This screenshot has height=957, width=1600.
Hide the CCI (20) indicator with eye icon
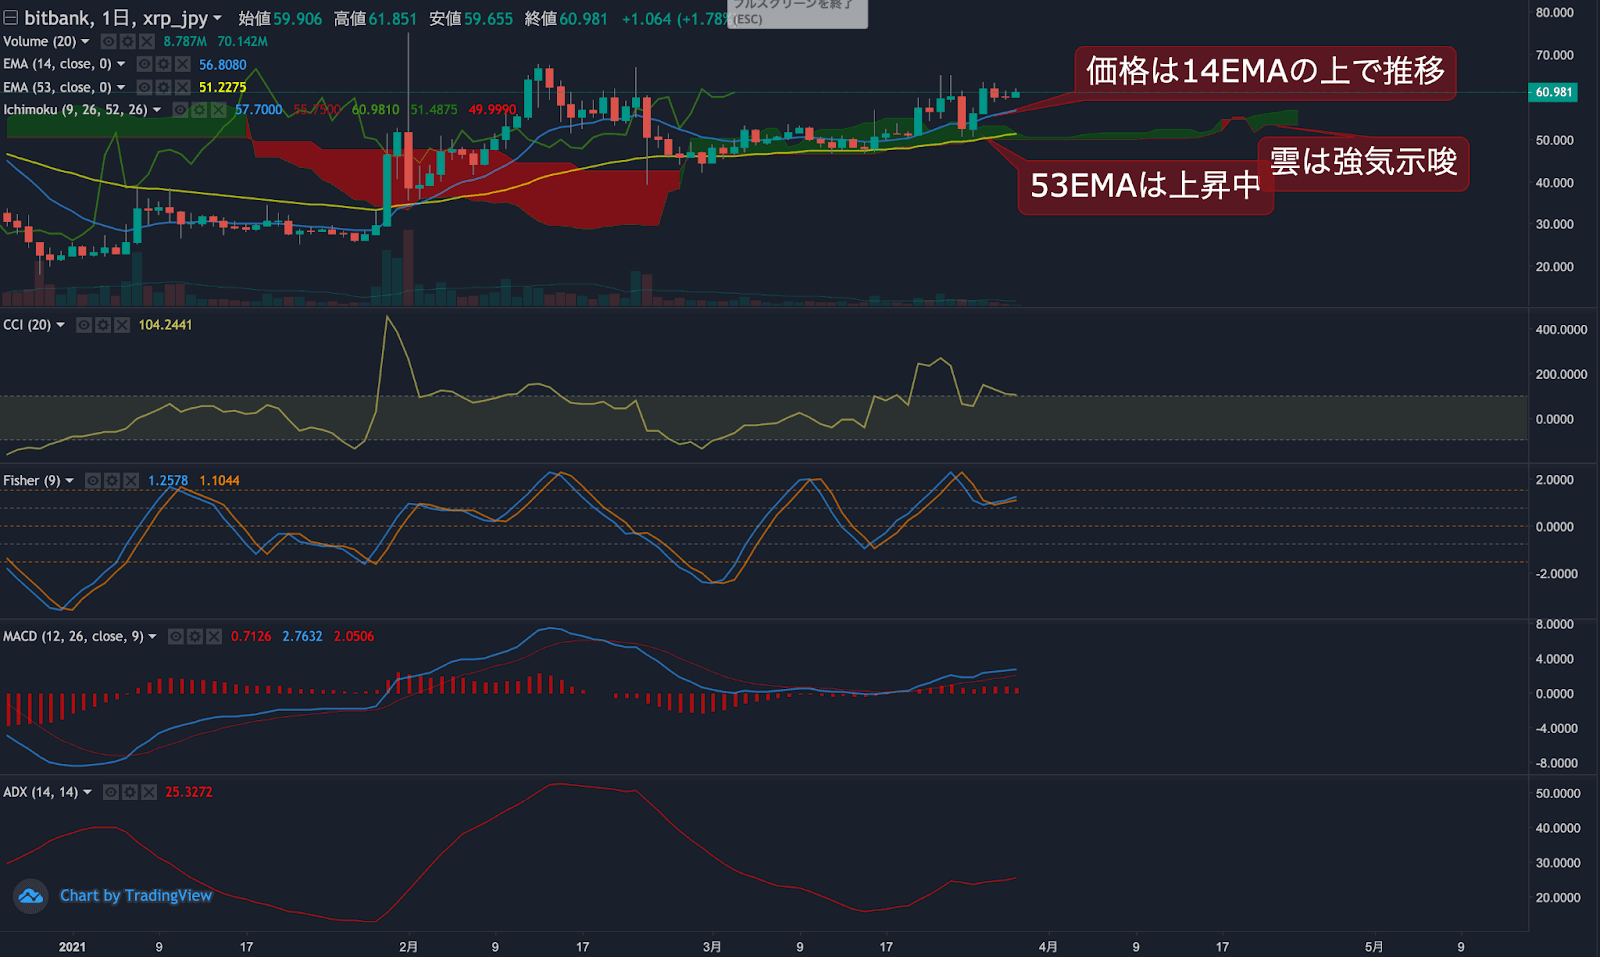coord(84,325)
